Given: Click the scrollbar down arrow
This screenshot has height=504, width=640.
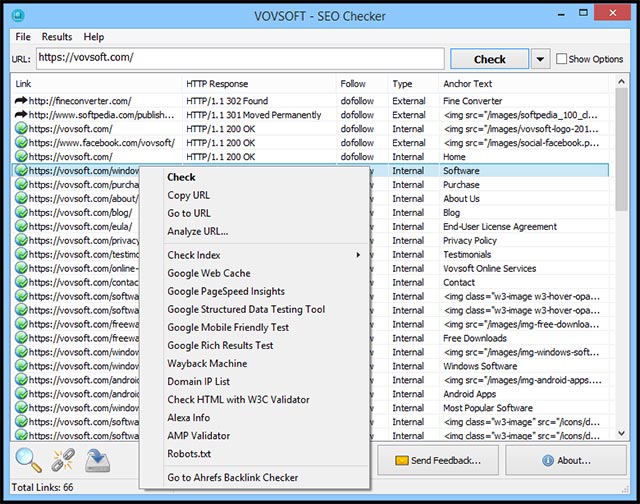Looking at the screenshot, I should 621,433.
